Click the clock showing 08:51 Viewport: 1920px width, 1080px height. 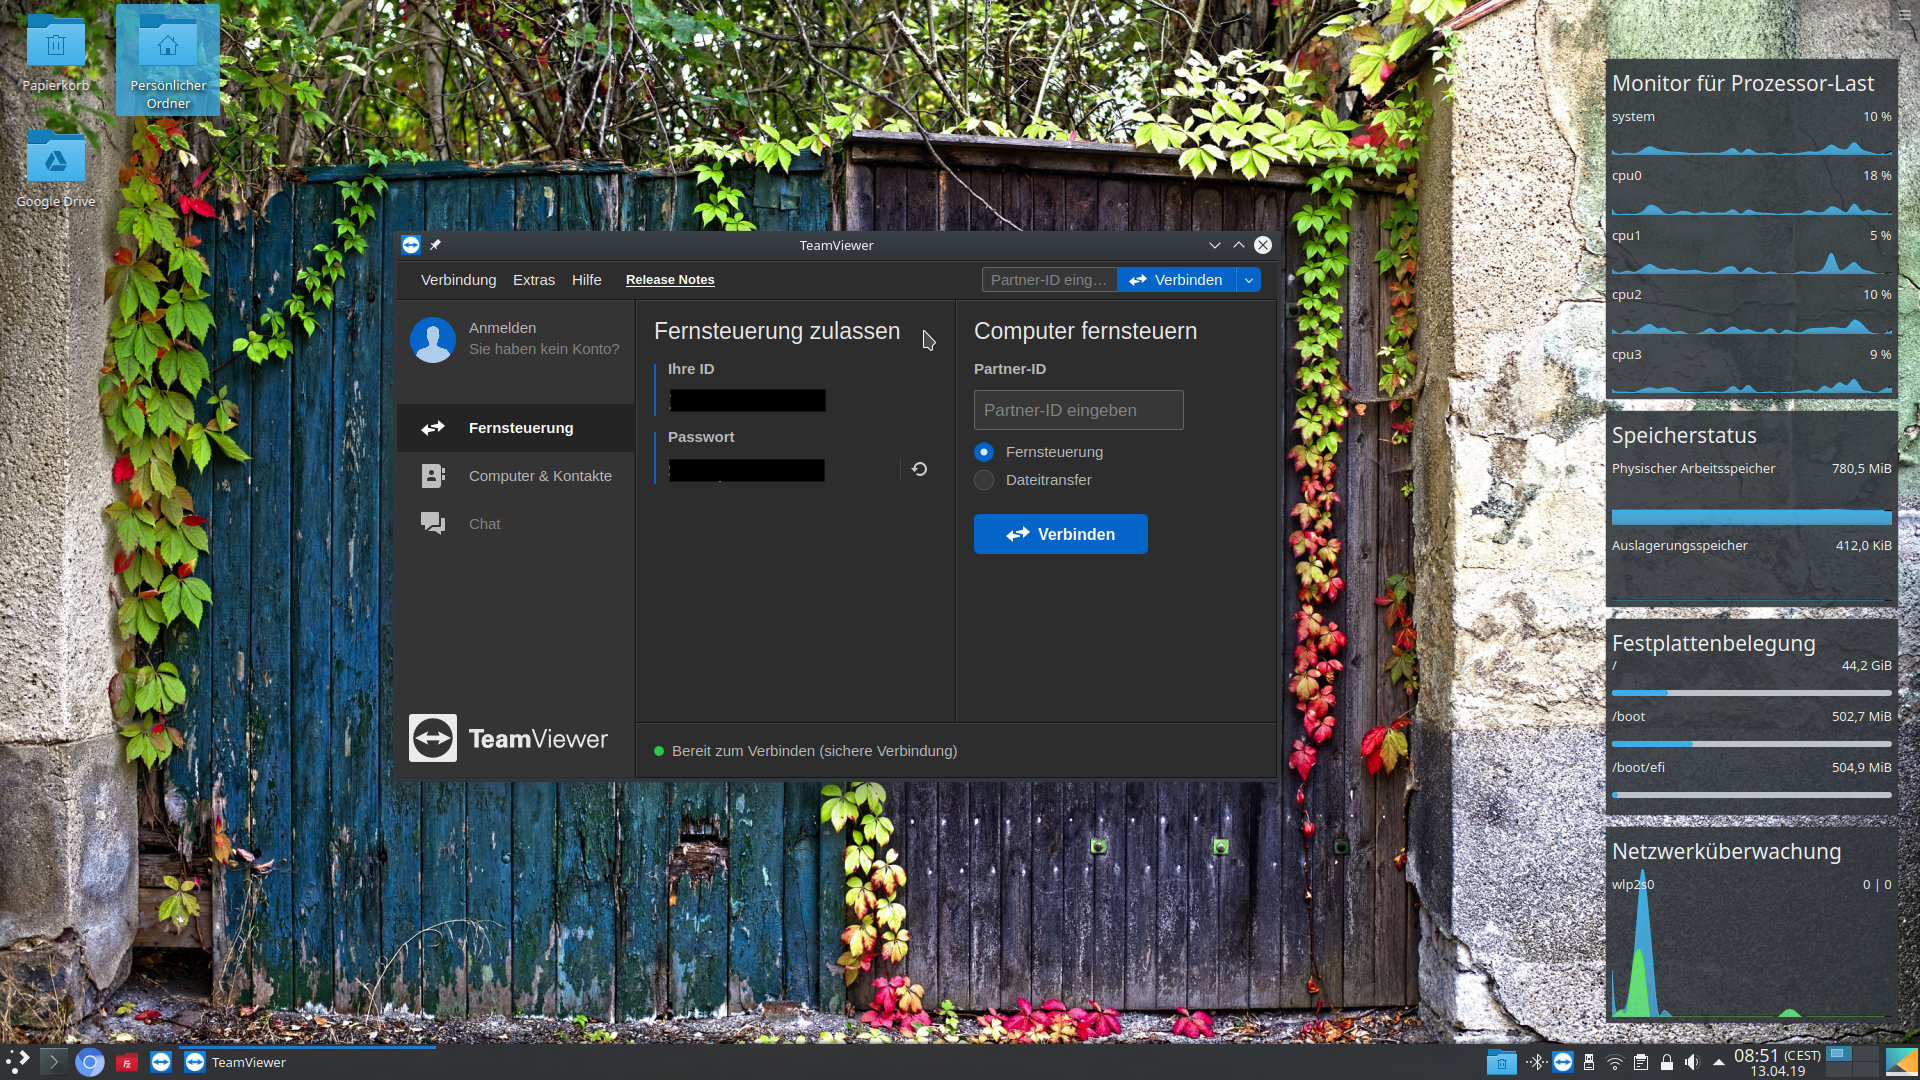point(1777,1062)
